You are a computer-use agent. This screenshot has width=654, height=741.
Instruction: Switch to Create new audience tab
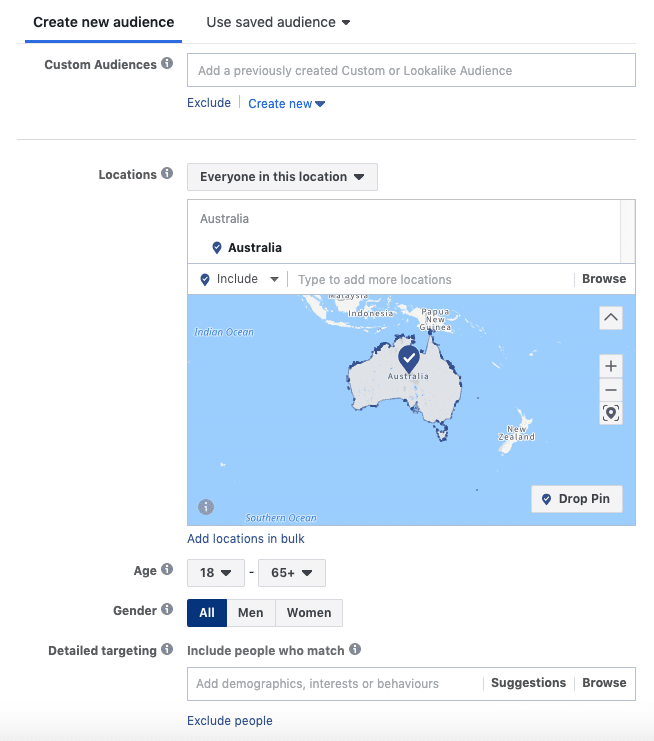[x=104, y=22]
